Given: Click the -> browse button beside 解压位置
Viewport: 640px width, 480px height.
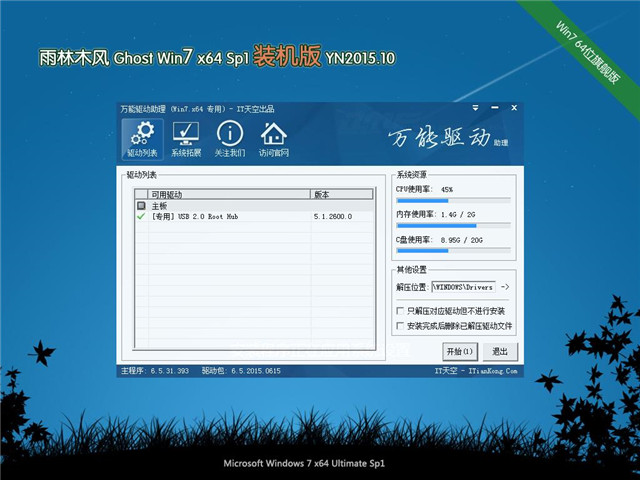Looking at the screenshot, I should click(505, 287).
